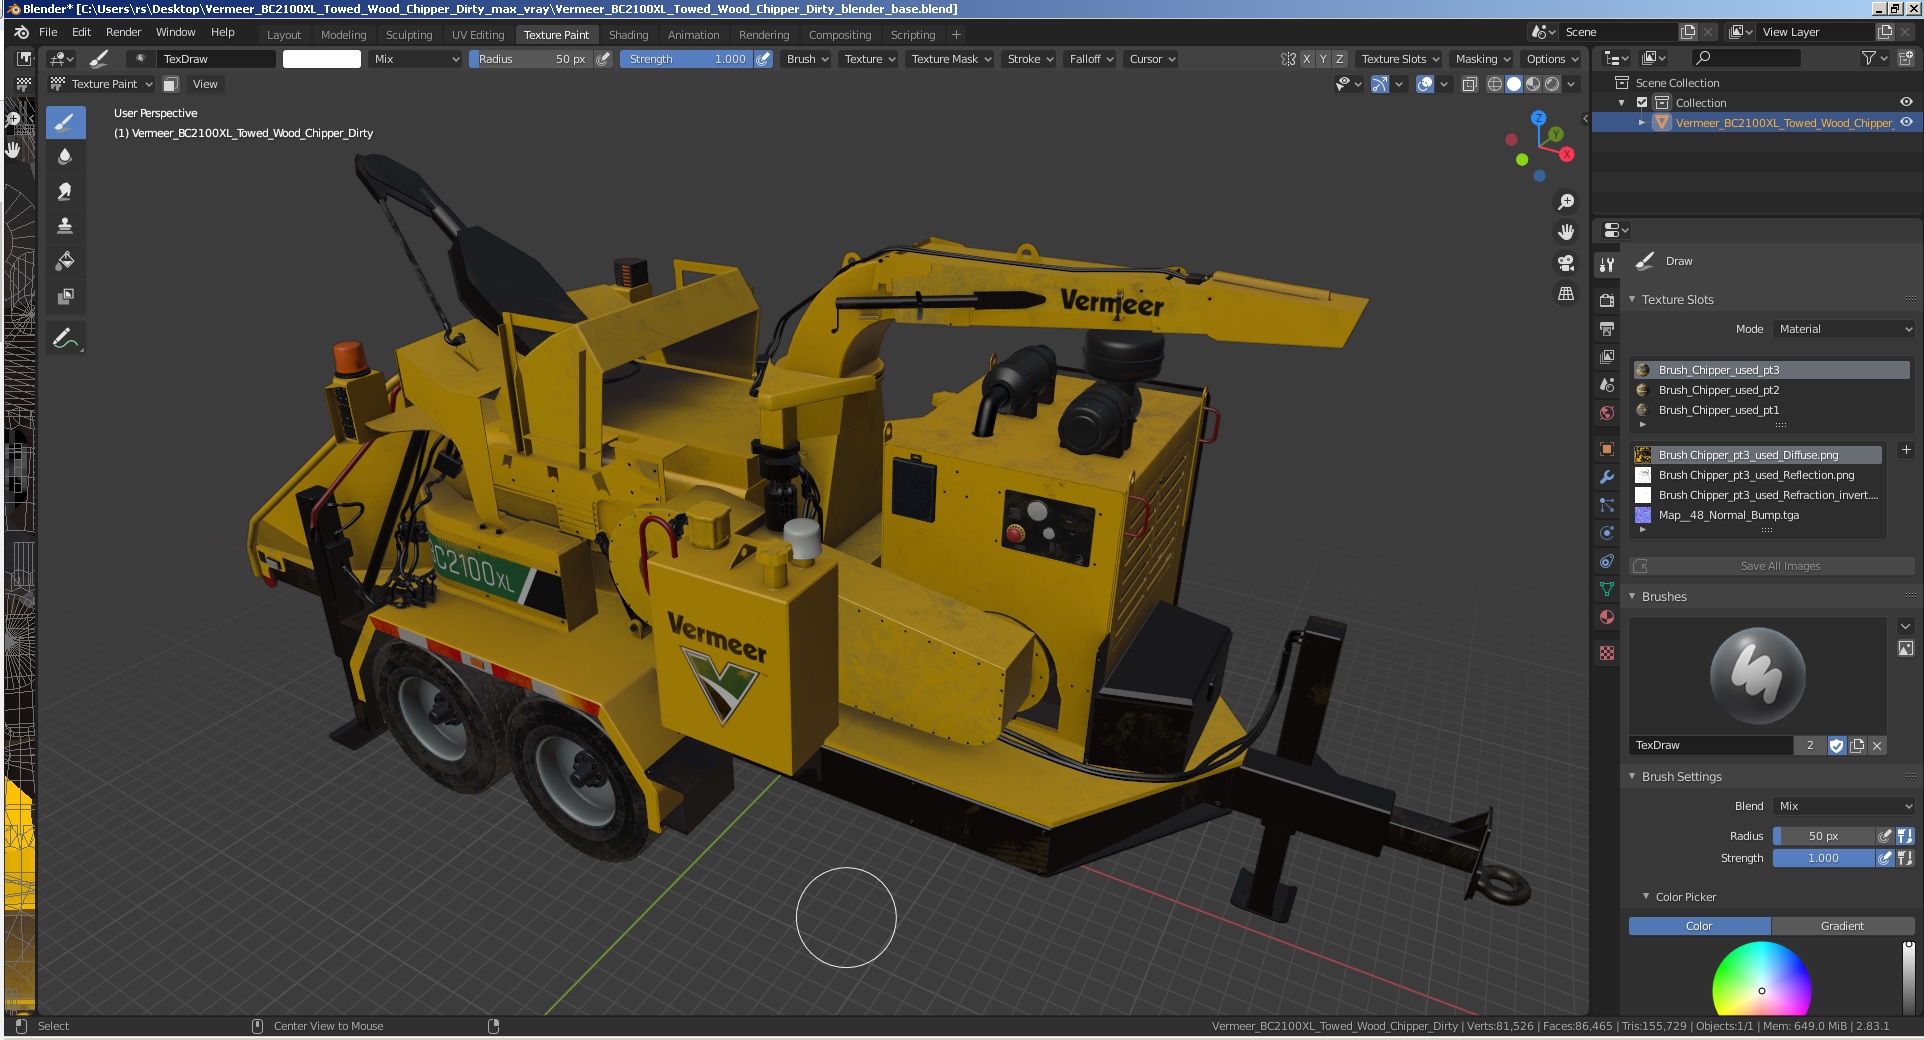
Task: Select the Clone stamp tool
Action: (65, 226)
